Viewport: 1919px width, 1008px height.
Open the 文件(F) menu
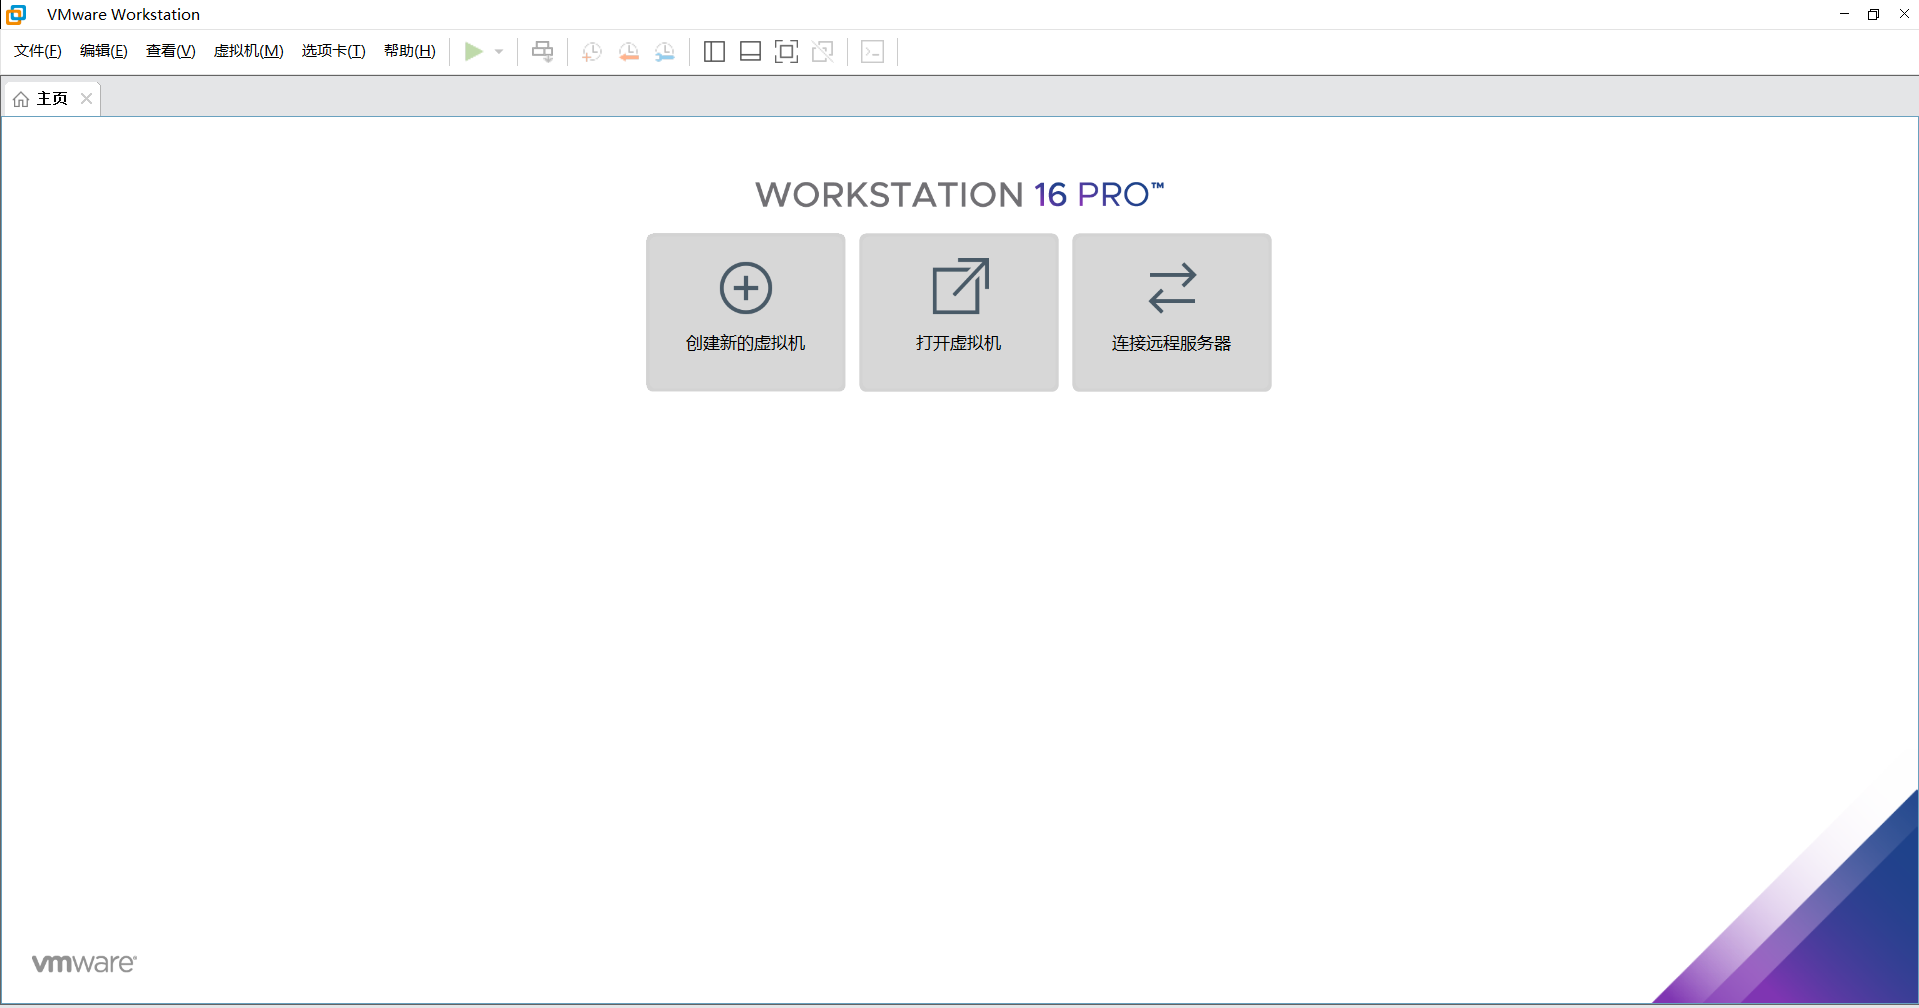coord(38,51)
